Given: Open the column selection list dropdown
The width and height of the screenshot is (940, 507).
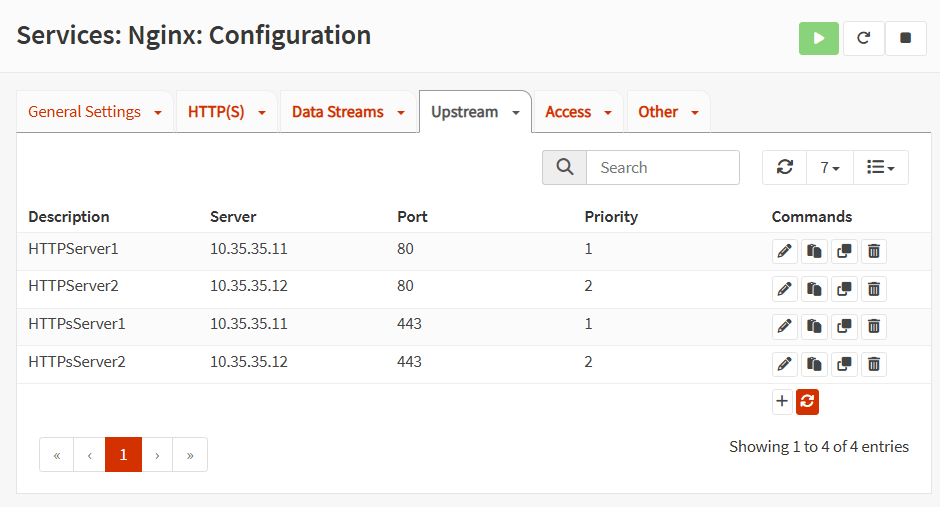Looking at the screenshot, I should 881,167.
